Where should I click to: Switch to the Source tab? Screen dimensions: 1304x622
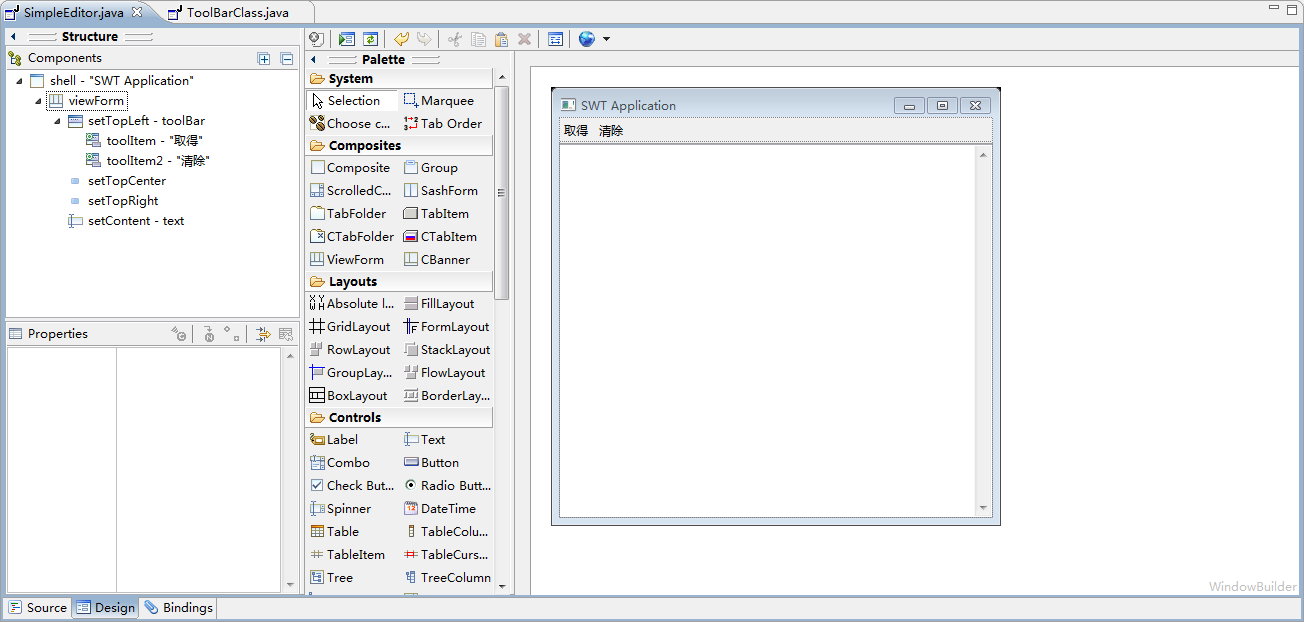[38, 607]
